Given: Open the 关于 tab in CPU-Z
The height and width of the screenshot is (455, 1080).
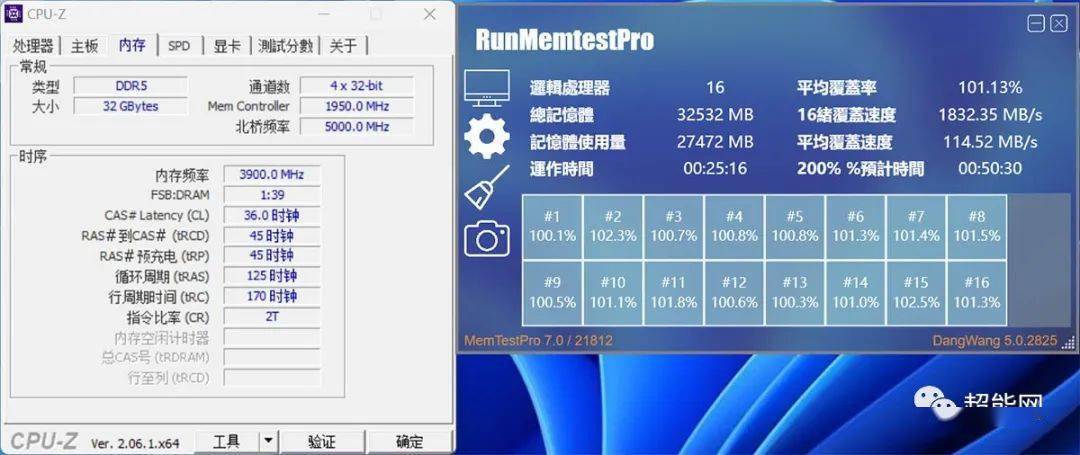Looking at the screenshot, I should pos(343,46).
